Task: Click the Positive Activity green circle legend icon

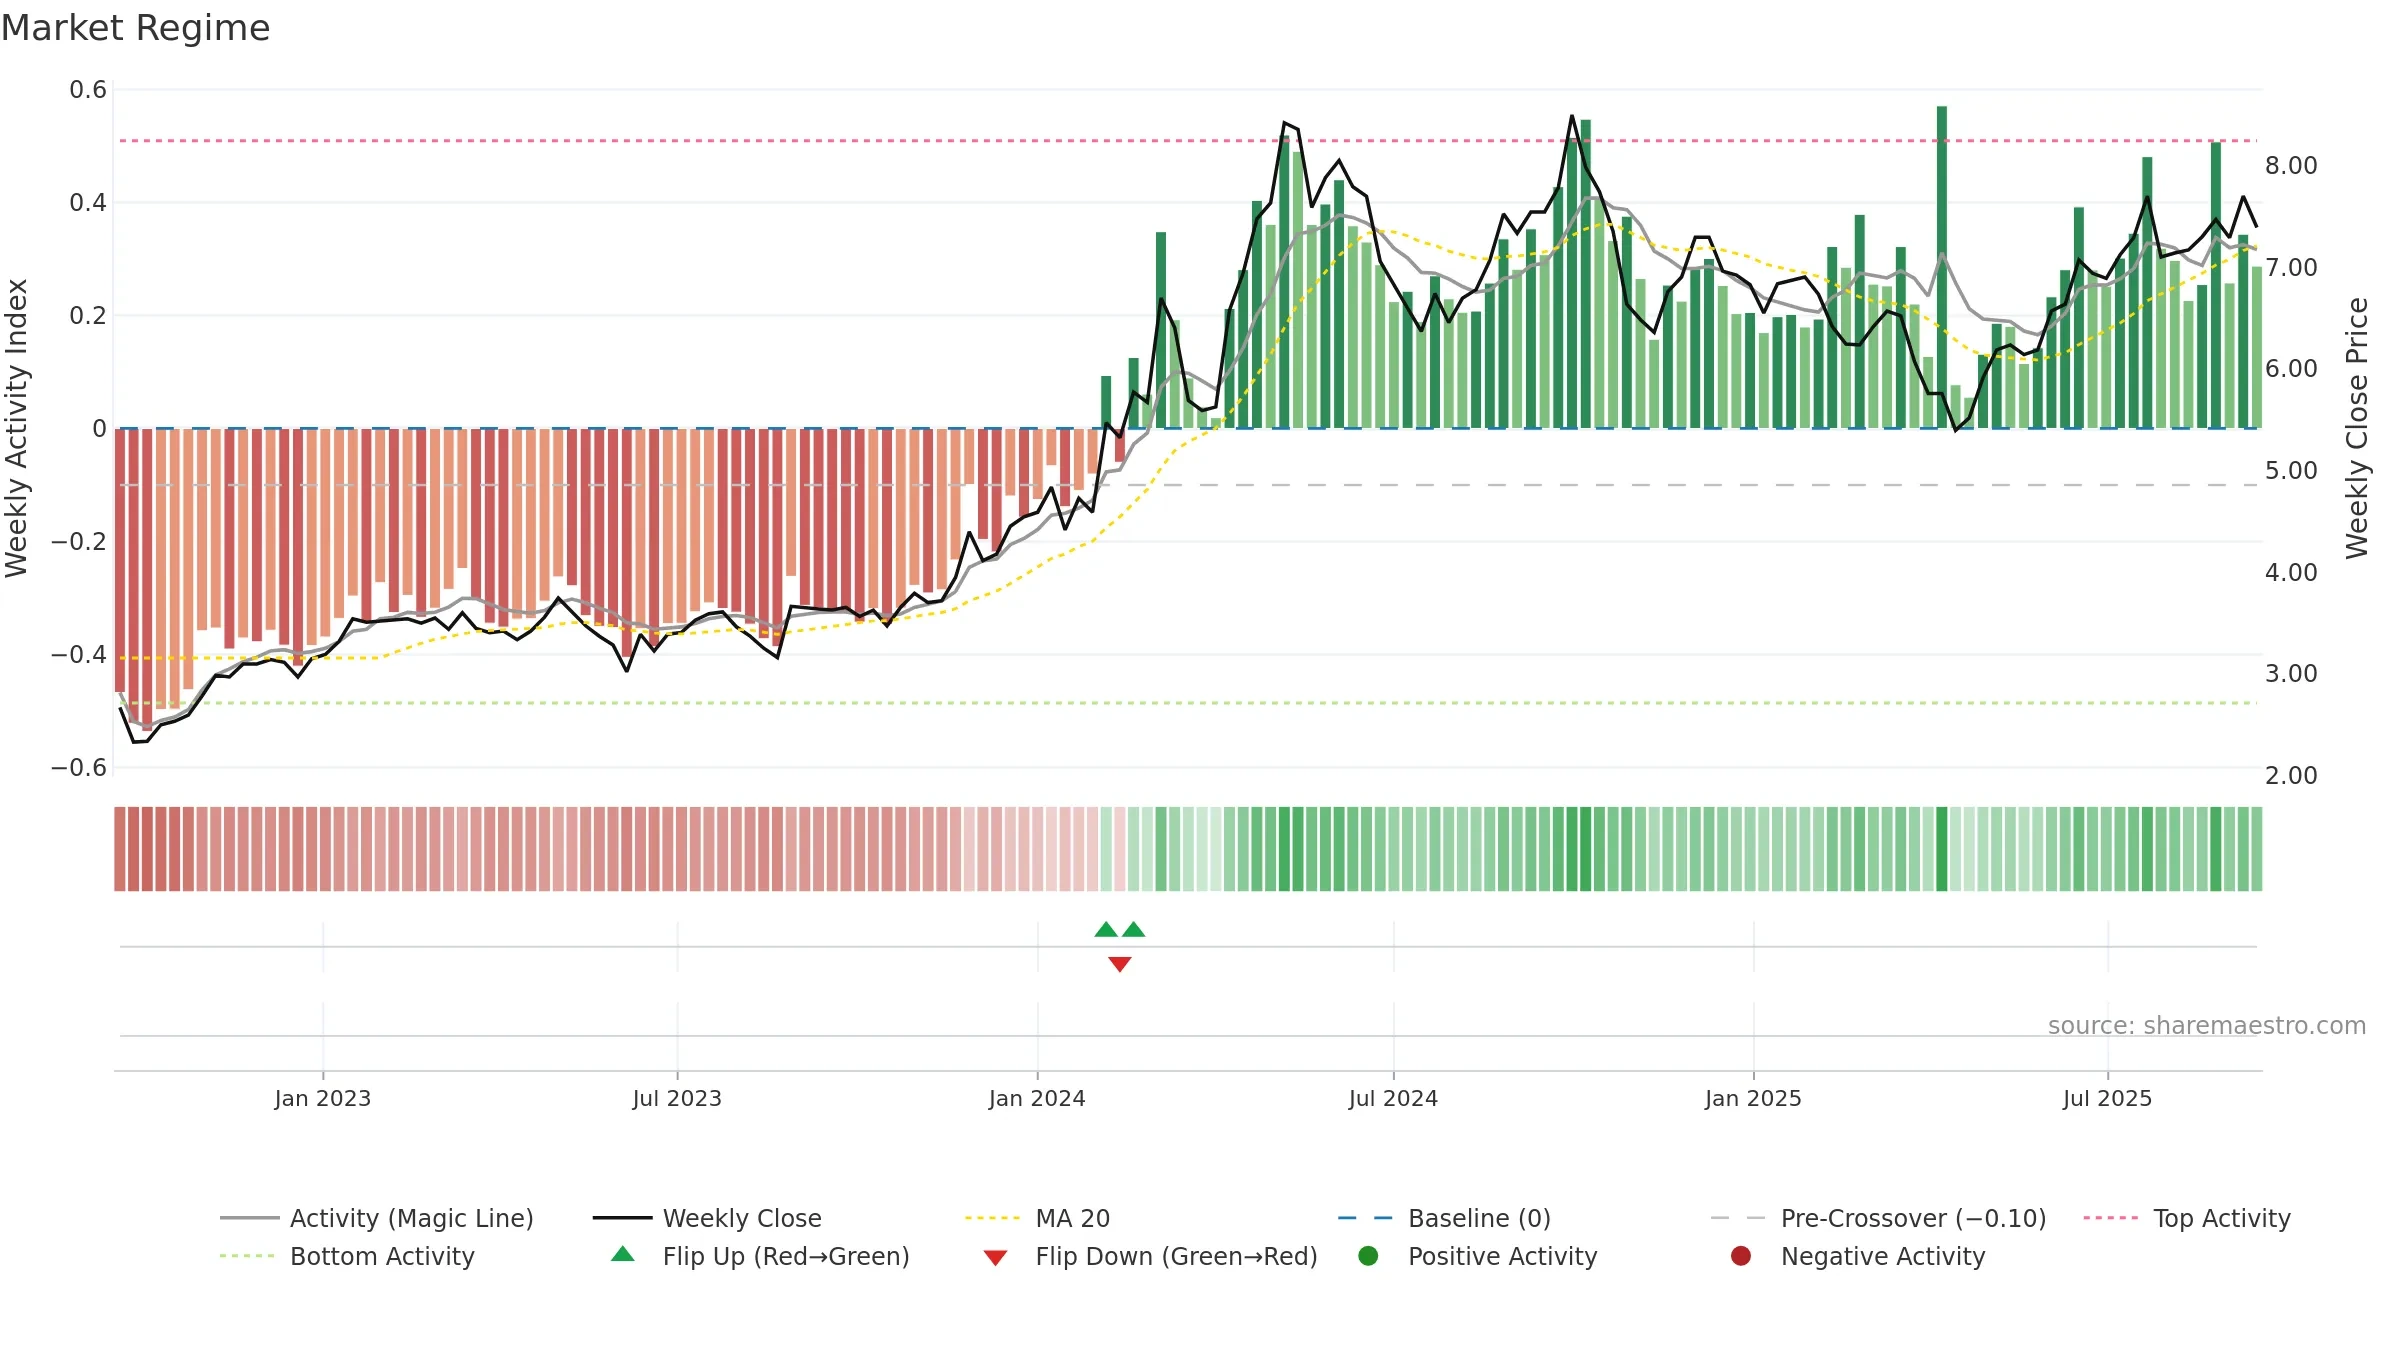Action: 1368,1255
